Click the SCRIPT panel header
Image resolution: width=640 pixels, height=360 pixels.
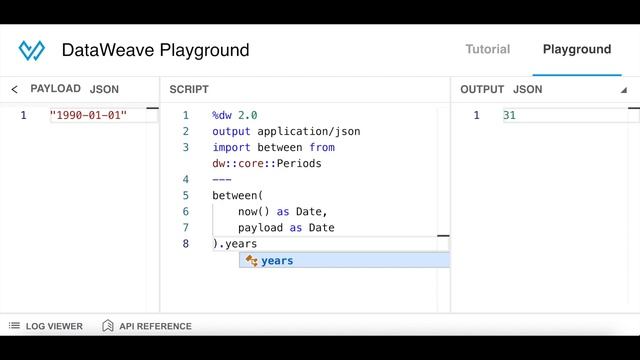coord(189,89)
